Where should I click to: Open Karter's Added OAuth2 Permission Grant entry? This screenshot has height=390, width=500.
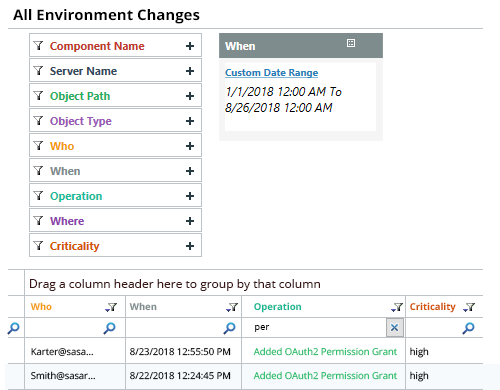pos(325,352)
